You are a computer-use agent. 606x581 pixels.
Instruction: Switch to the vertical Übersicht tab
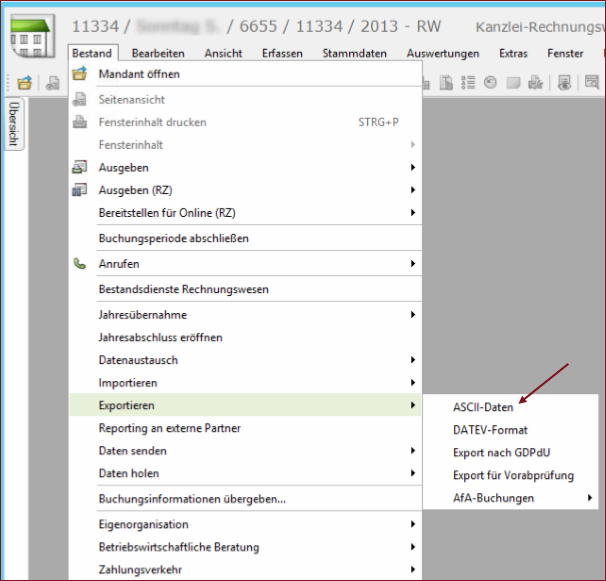[x=14, y=124]
